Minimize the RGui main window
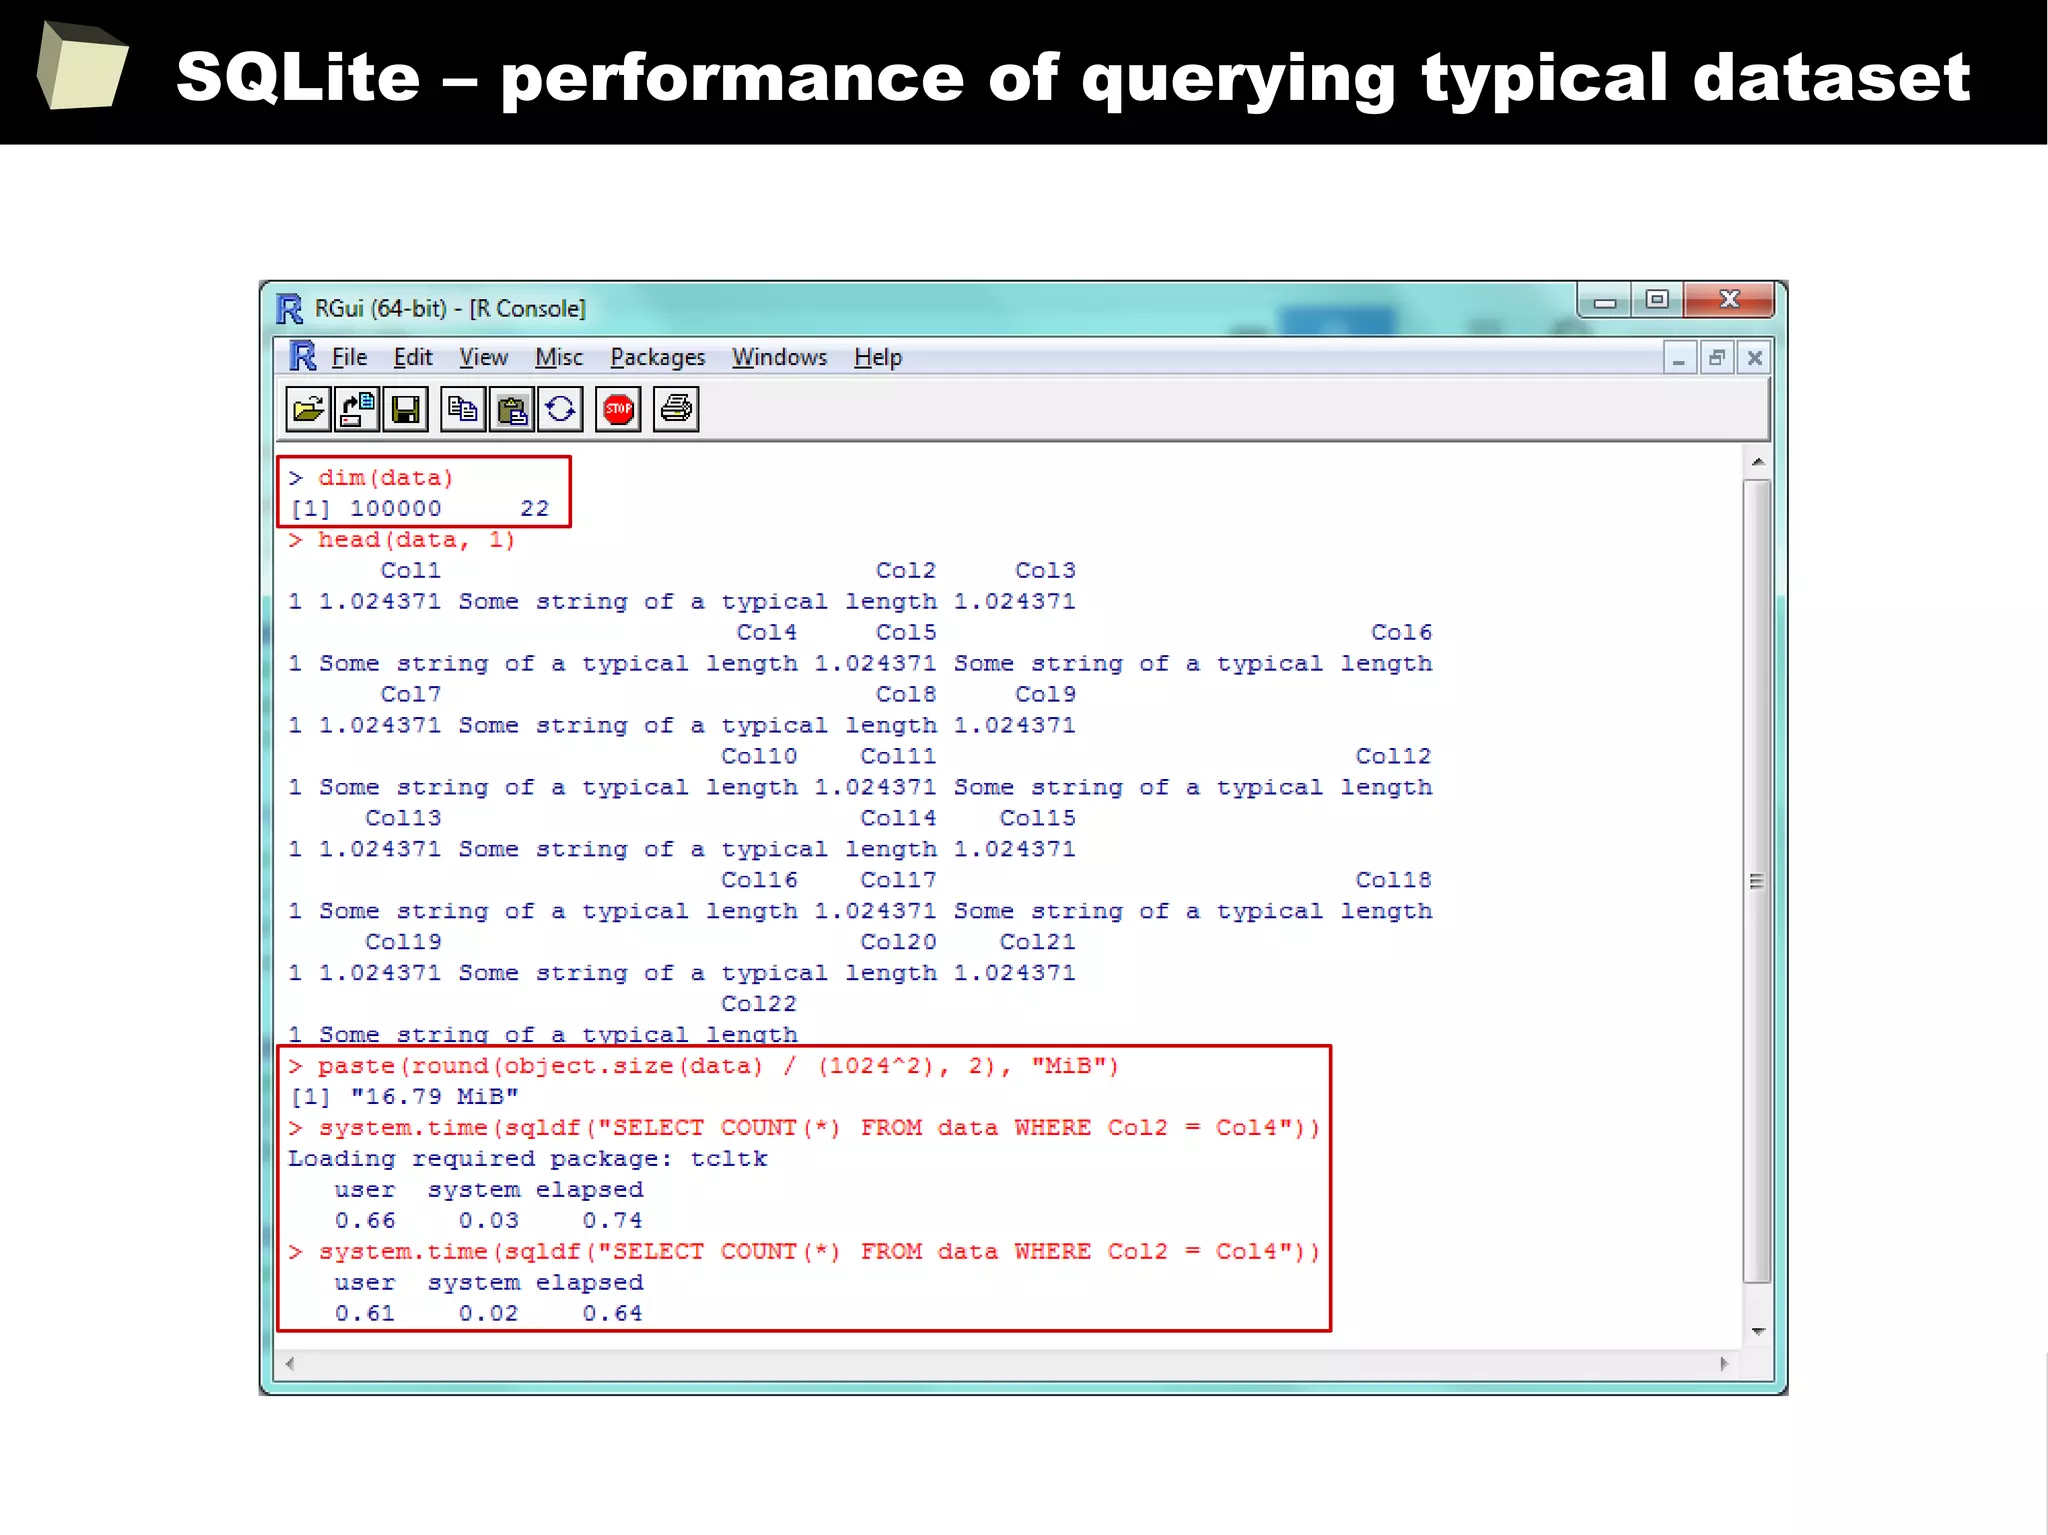The width and height of the screenshot is (2048, 1535). 1604,300
